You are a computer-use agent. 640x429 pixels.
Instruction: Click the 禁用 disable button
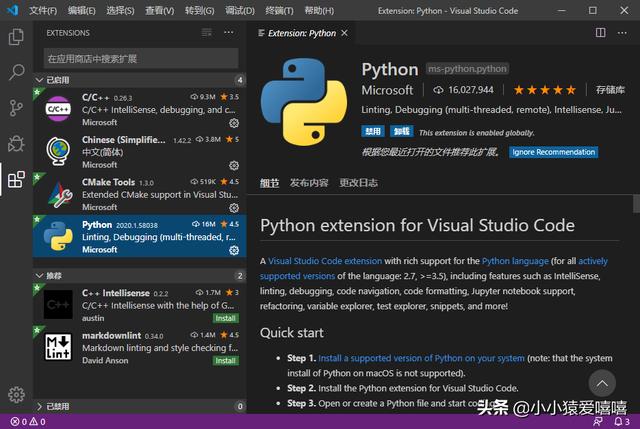click(x=372, y=131)
